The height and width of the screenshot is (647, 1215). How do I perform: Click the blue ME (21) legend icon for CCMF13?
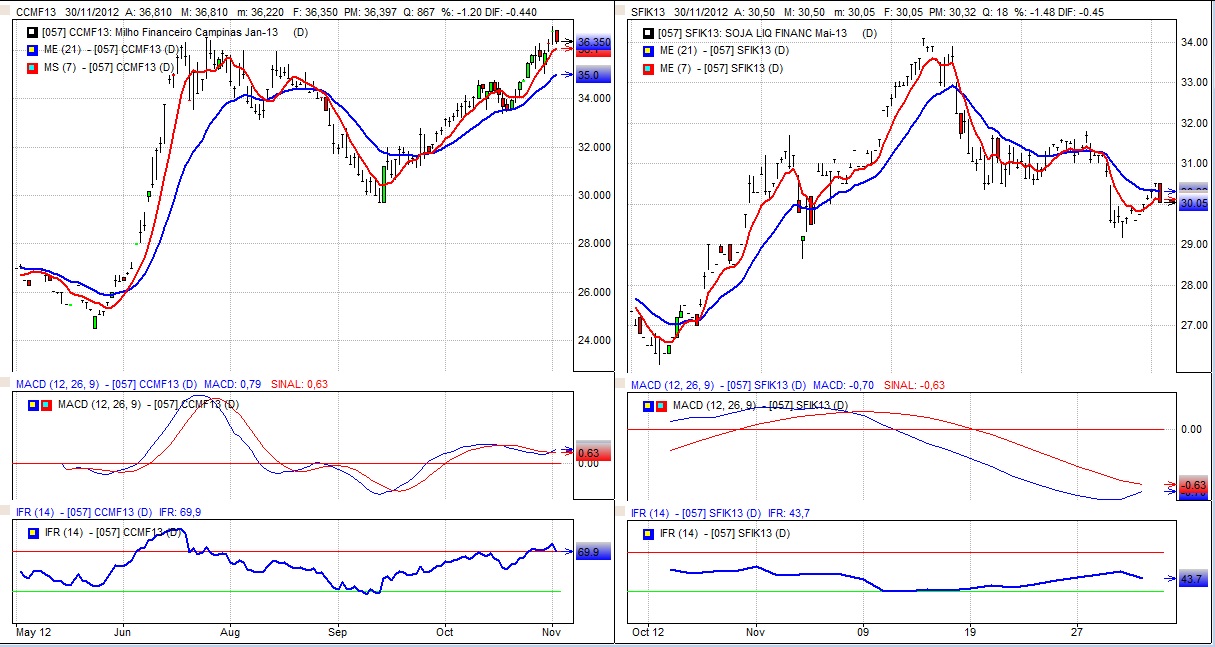point(33,50)
